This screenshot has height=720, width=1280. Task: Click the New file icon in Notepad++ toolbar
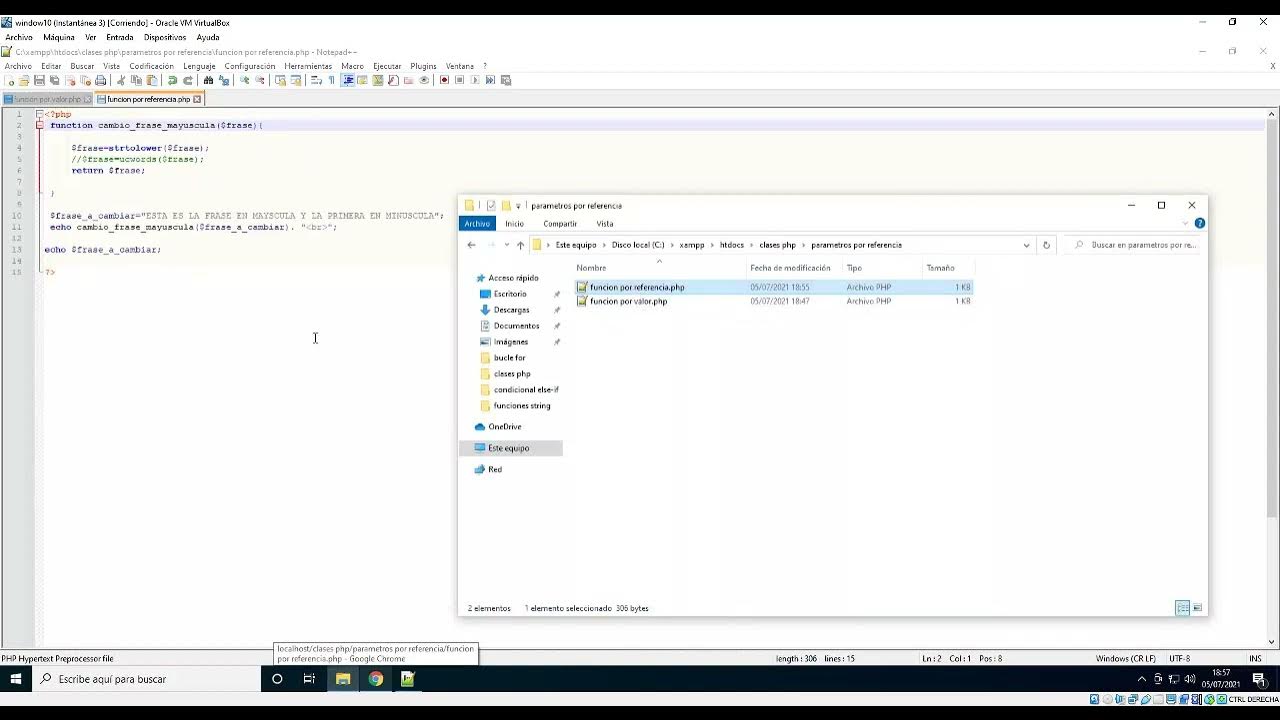click(10, 80)
